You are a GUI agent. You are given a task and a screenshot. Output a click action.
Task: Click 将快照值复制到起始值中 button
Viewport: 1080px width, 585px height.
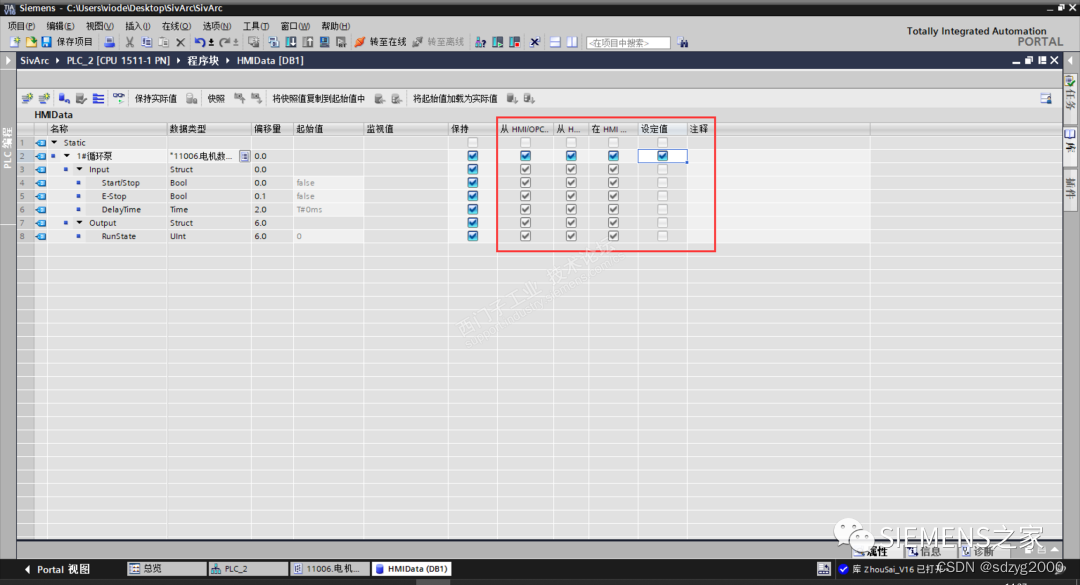(x=318, y=99)
